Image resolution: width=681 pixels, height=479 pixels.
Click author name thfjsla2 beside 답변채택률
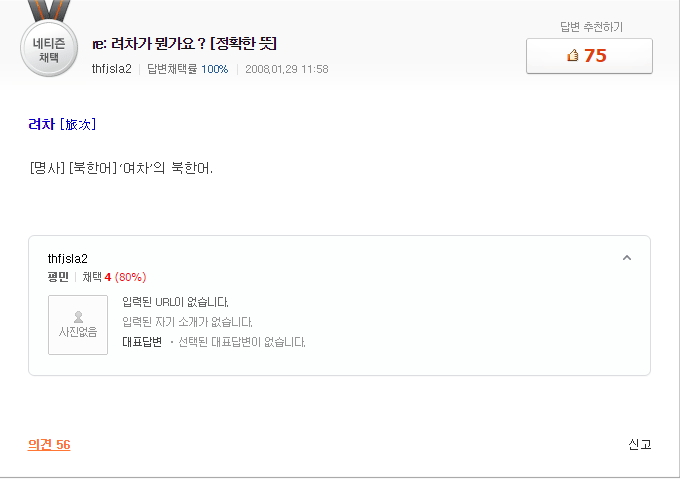[111, 69]
